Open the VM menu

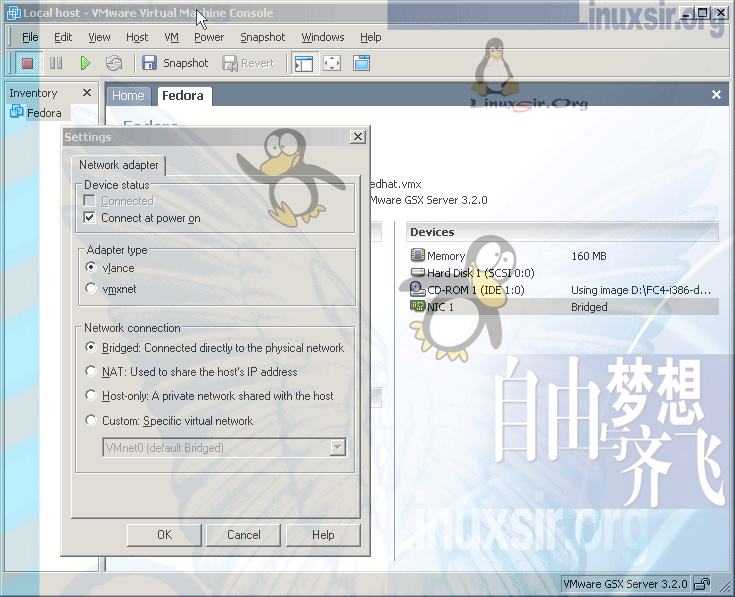(172, 37)
